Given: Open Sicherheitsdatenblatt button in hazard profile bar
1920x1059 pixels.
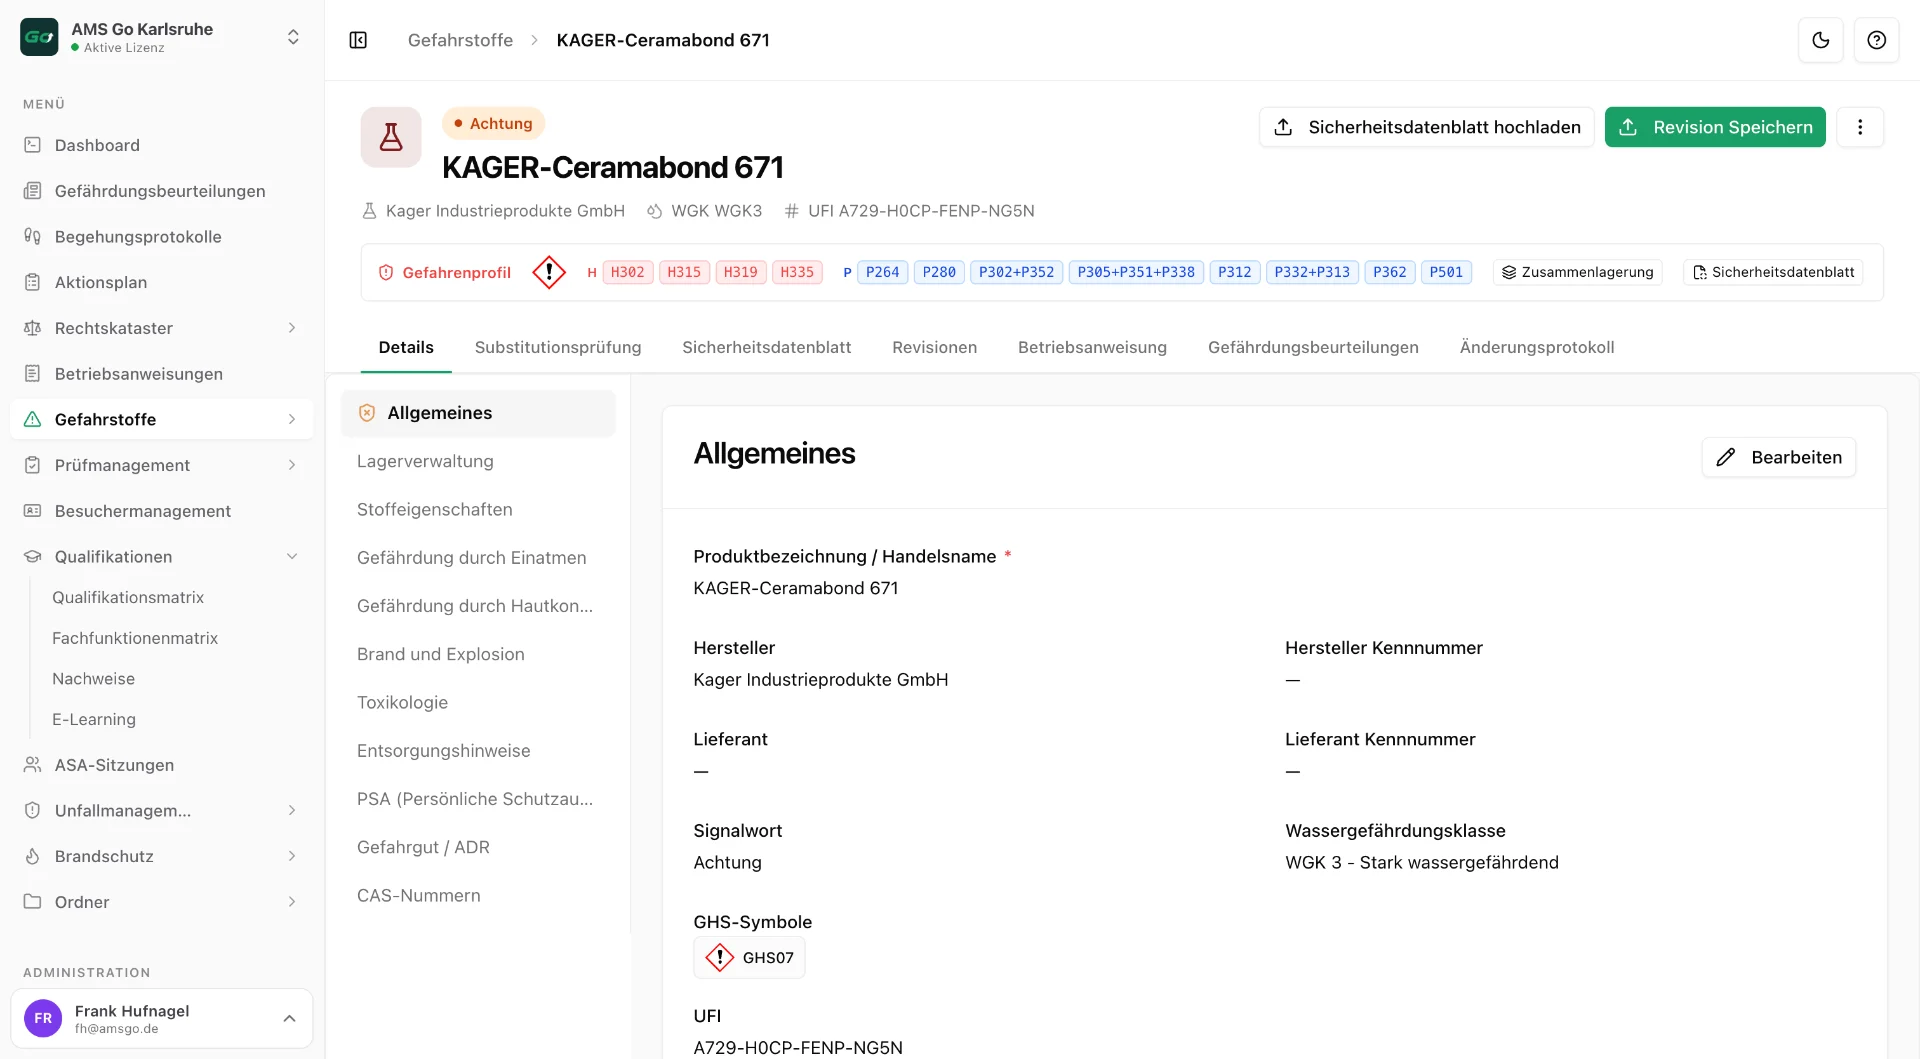Looking at the screenshot, I should (x=1773, y=272).
